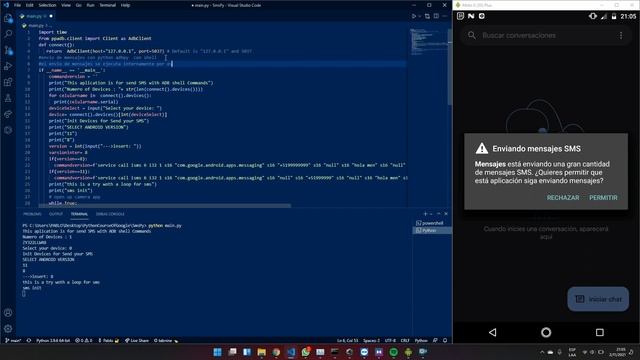Image resolution: width=640 pixels, height=360 pixels.
Task: Open the Terminal menu
Action: pyautogui.click(x=107, y=5)
